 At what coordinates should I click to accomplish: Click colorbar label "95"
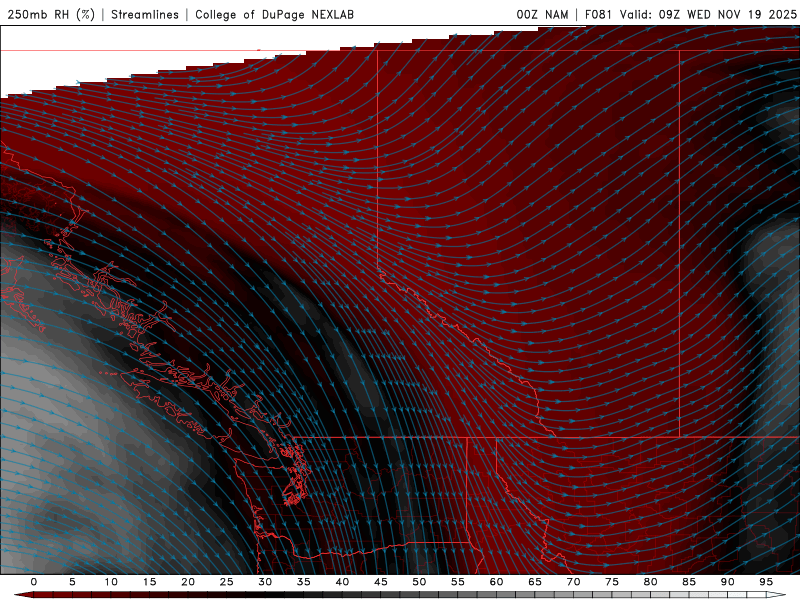click(766, 582)
